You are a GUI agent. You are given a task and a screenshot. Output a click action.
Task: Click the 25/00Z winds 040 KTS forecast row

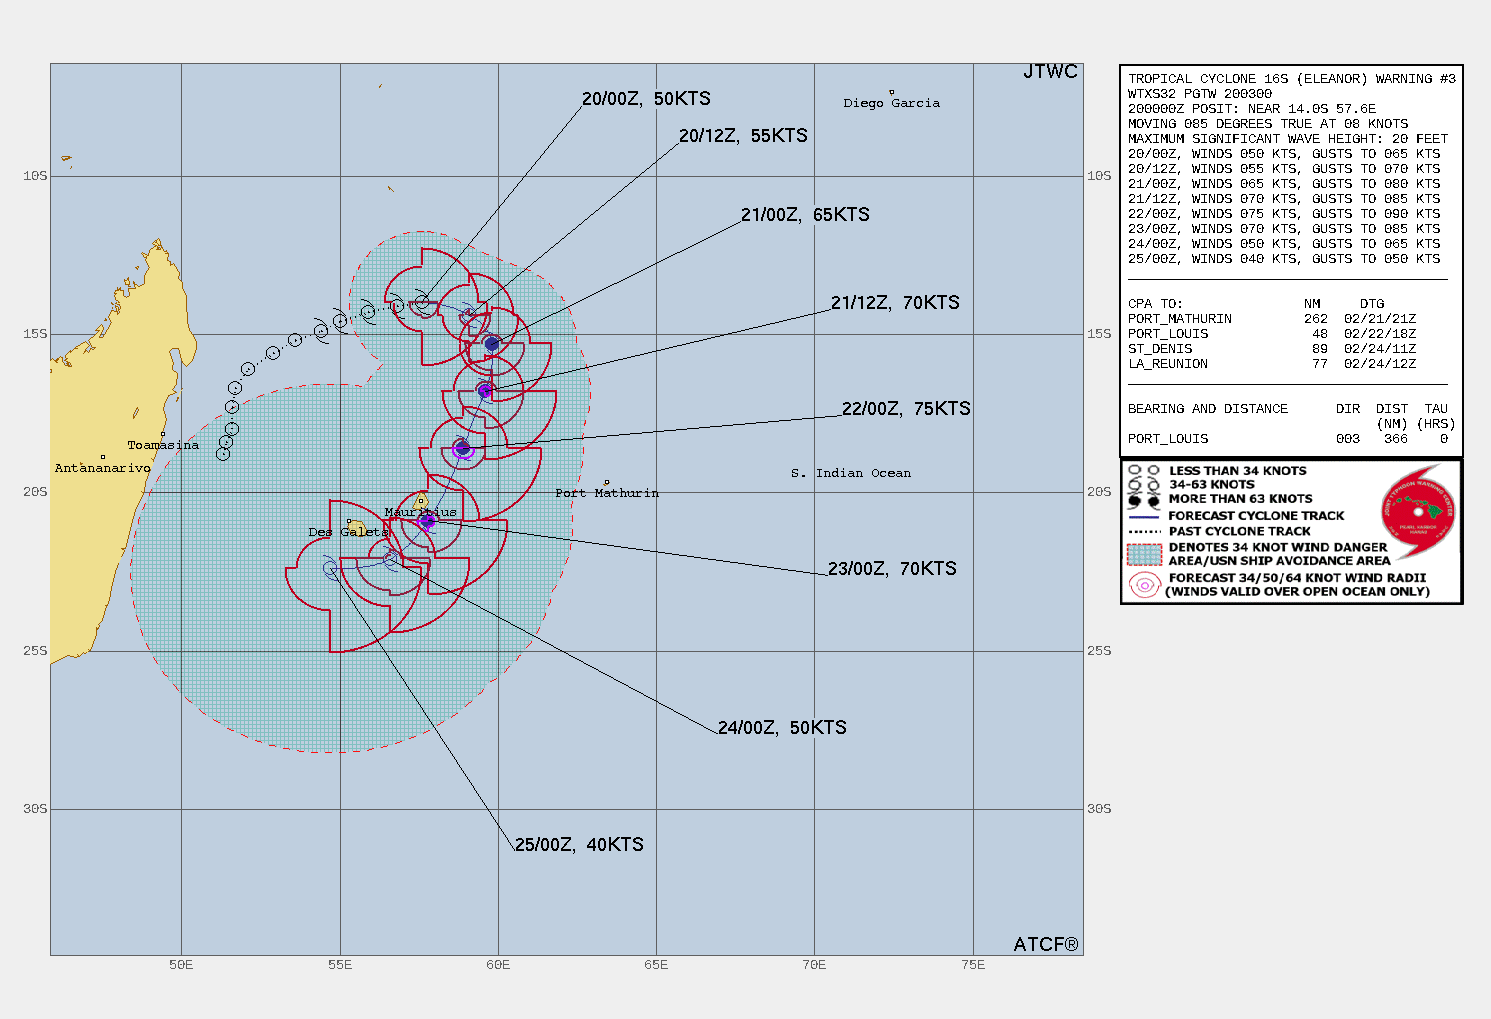pyautogui.click(x=1284, y=259)
